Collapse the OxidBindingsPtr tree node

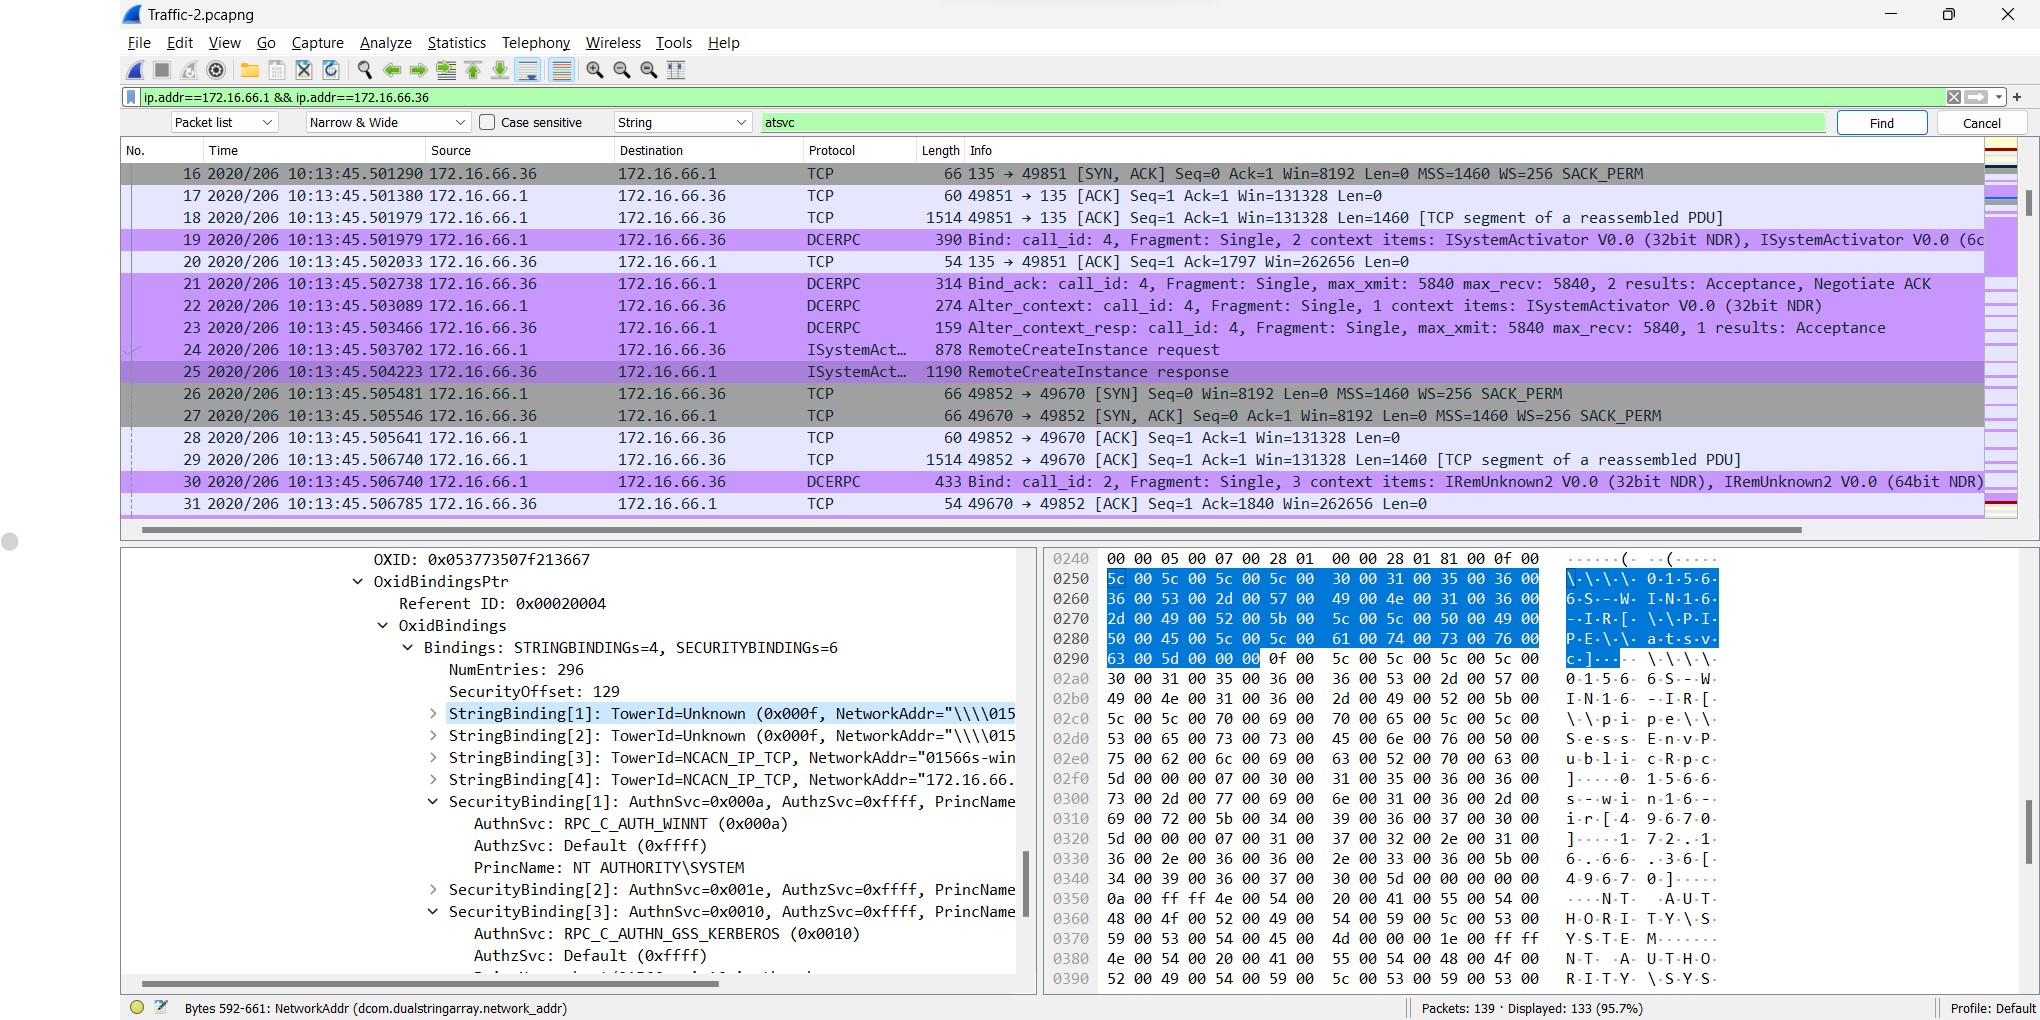pos(358,582)
